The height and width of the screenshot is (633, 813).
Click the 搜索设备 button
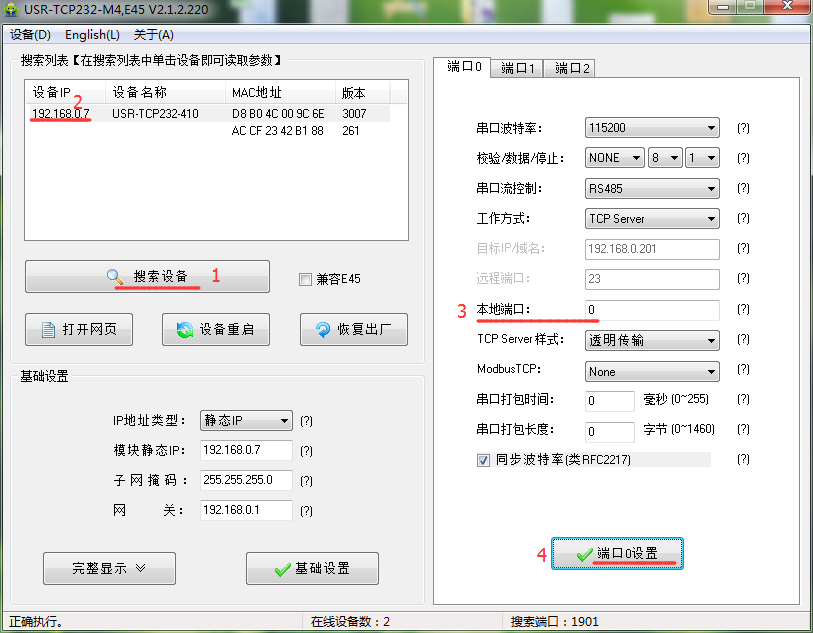coord(147,276)
